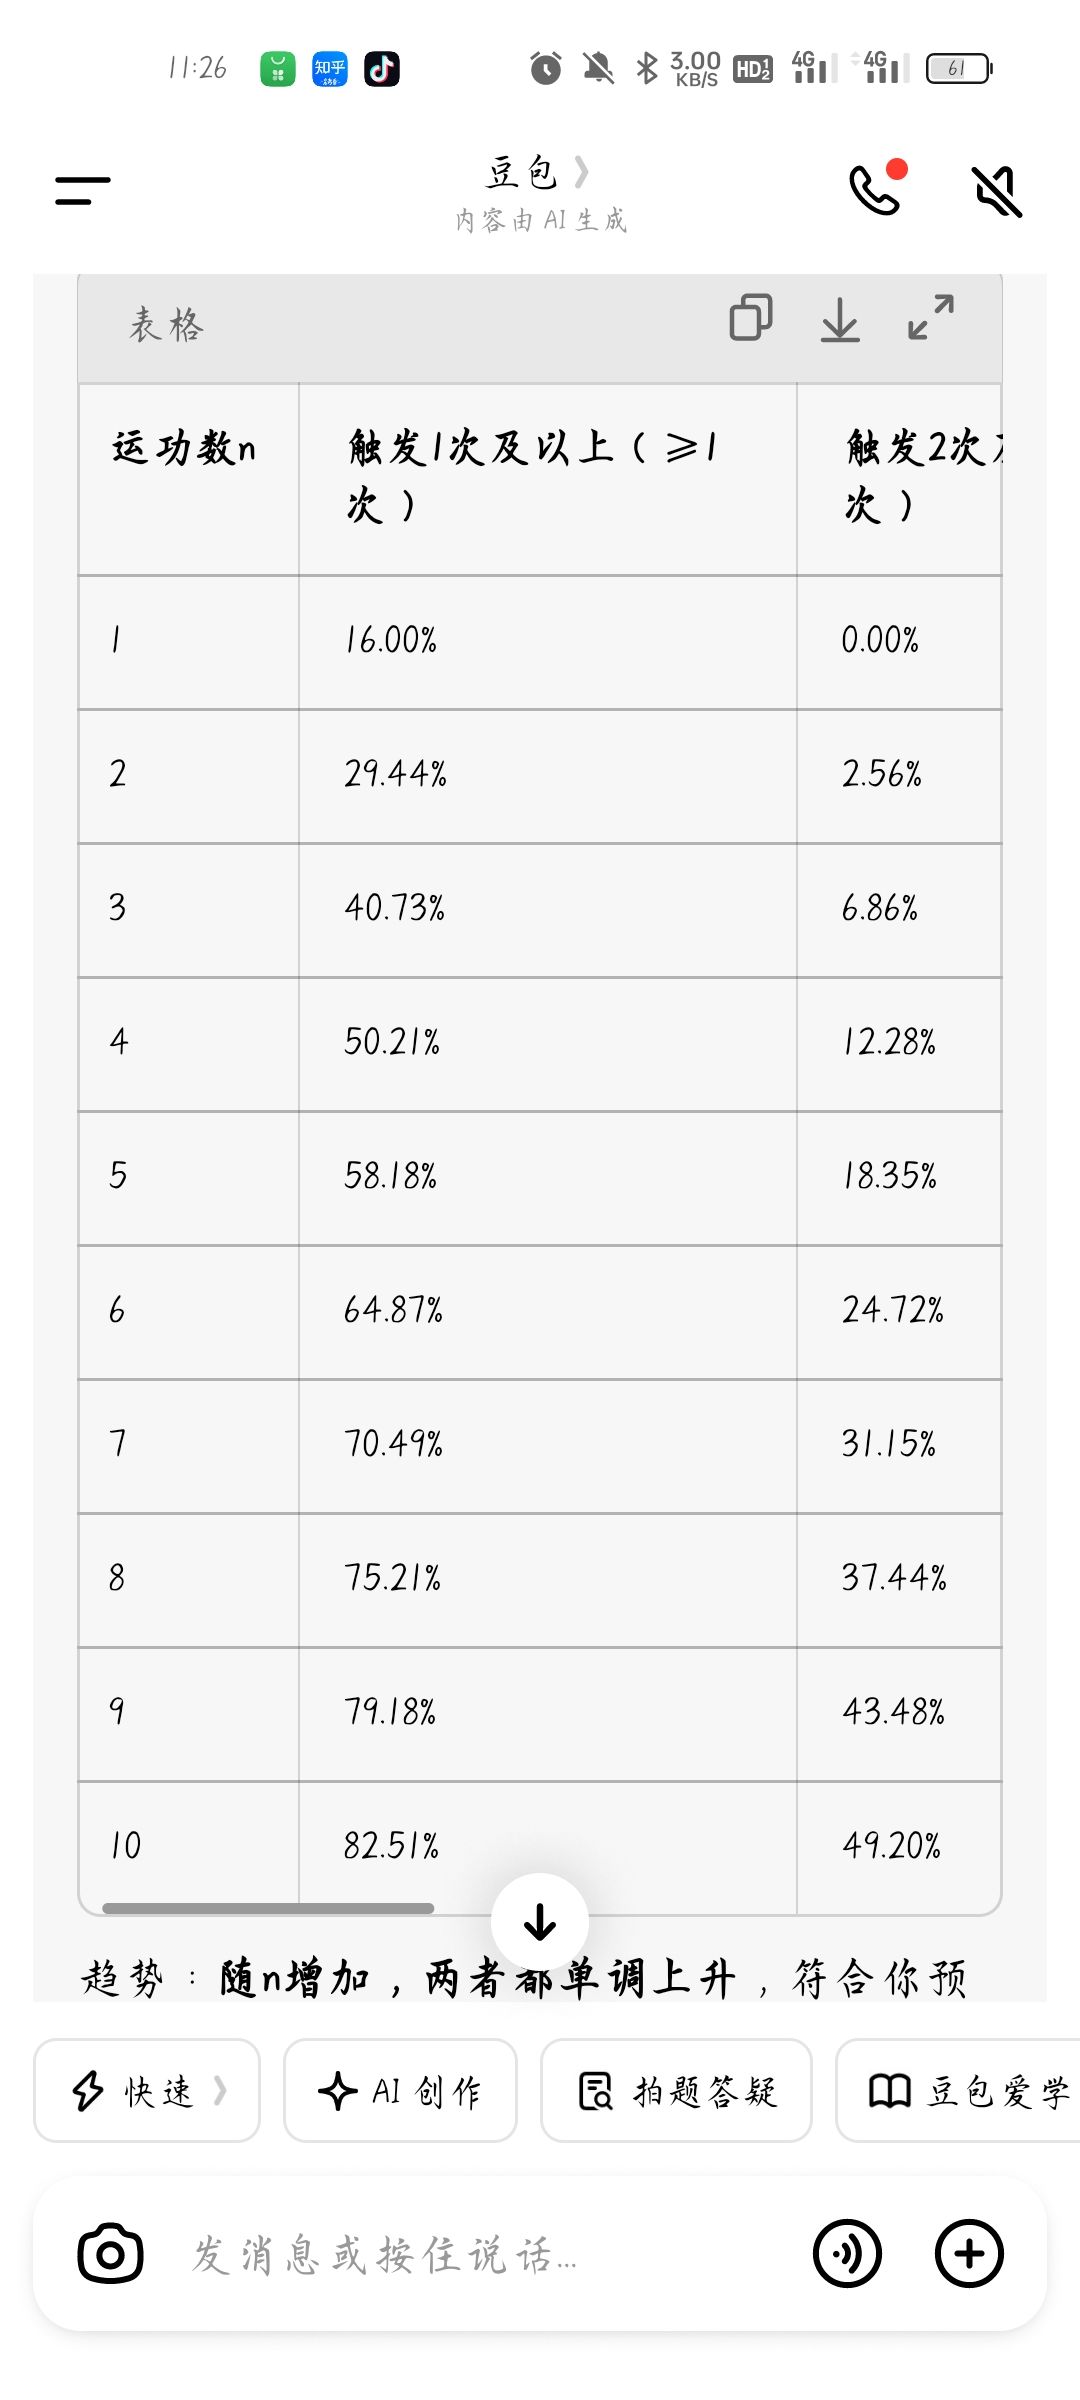1080x2400 pixels.
Task: Tap the Zhihu notification icon
Action: [329, 69]
